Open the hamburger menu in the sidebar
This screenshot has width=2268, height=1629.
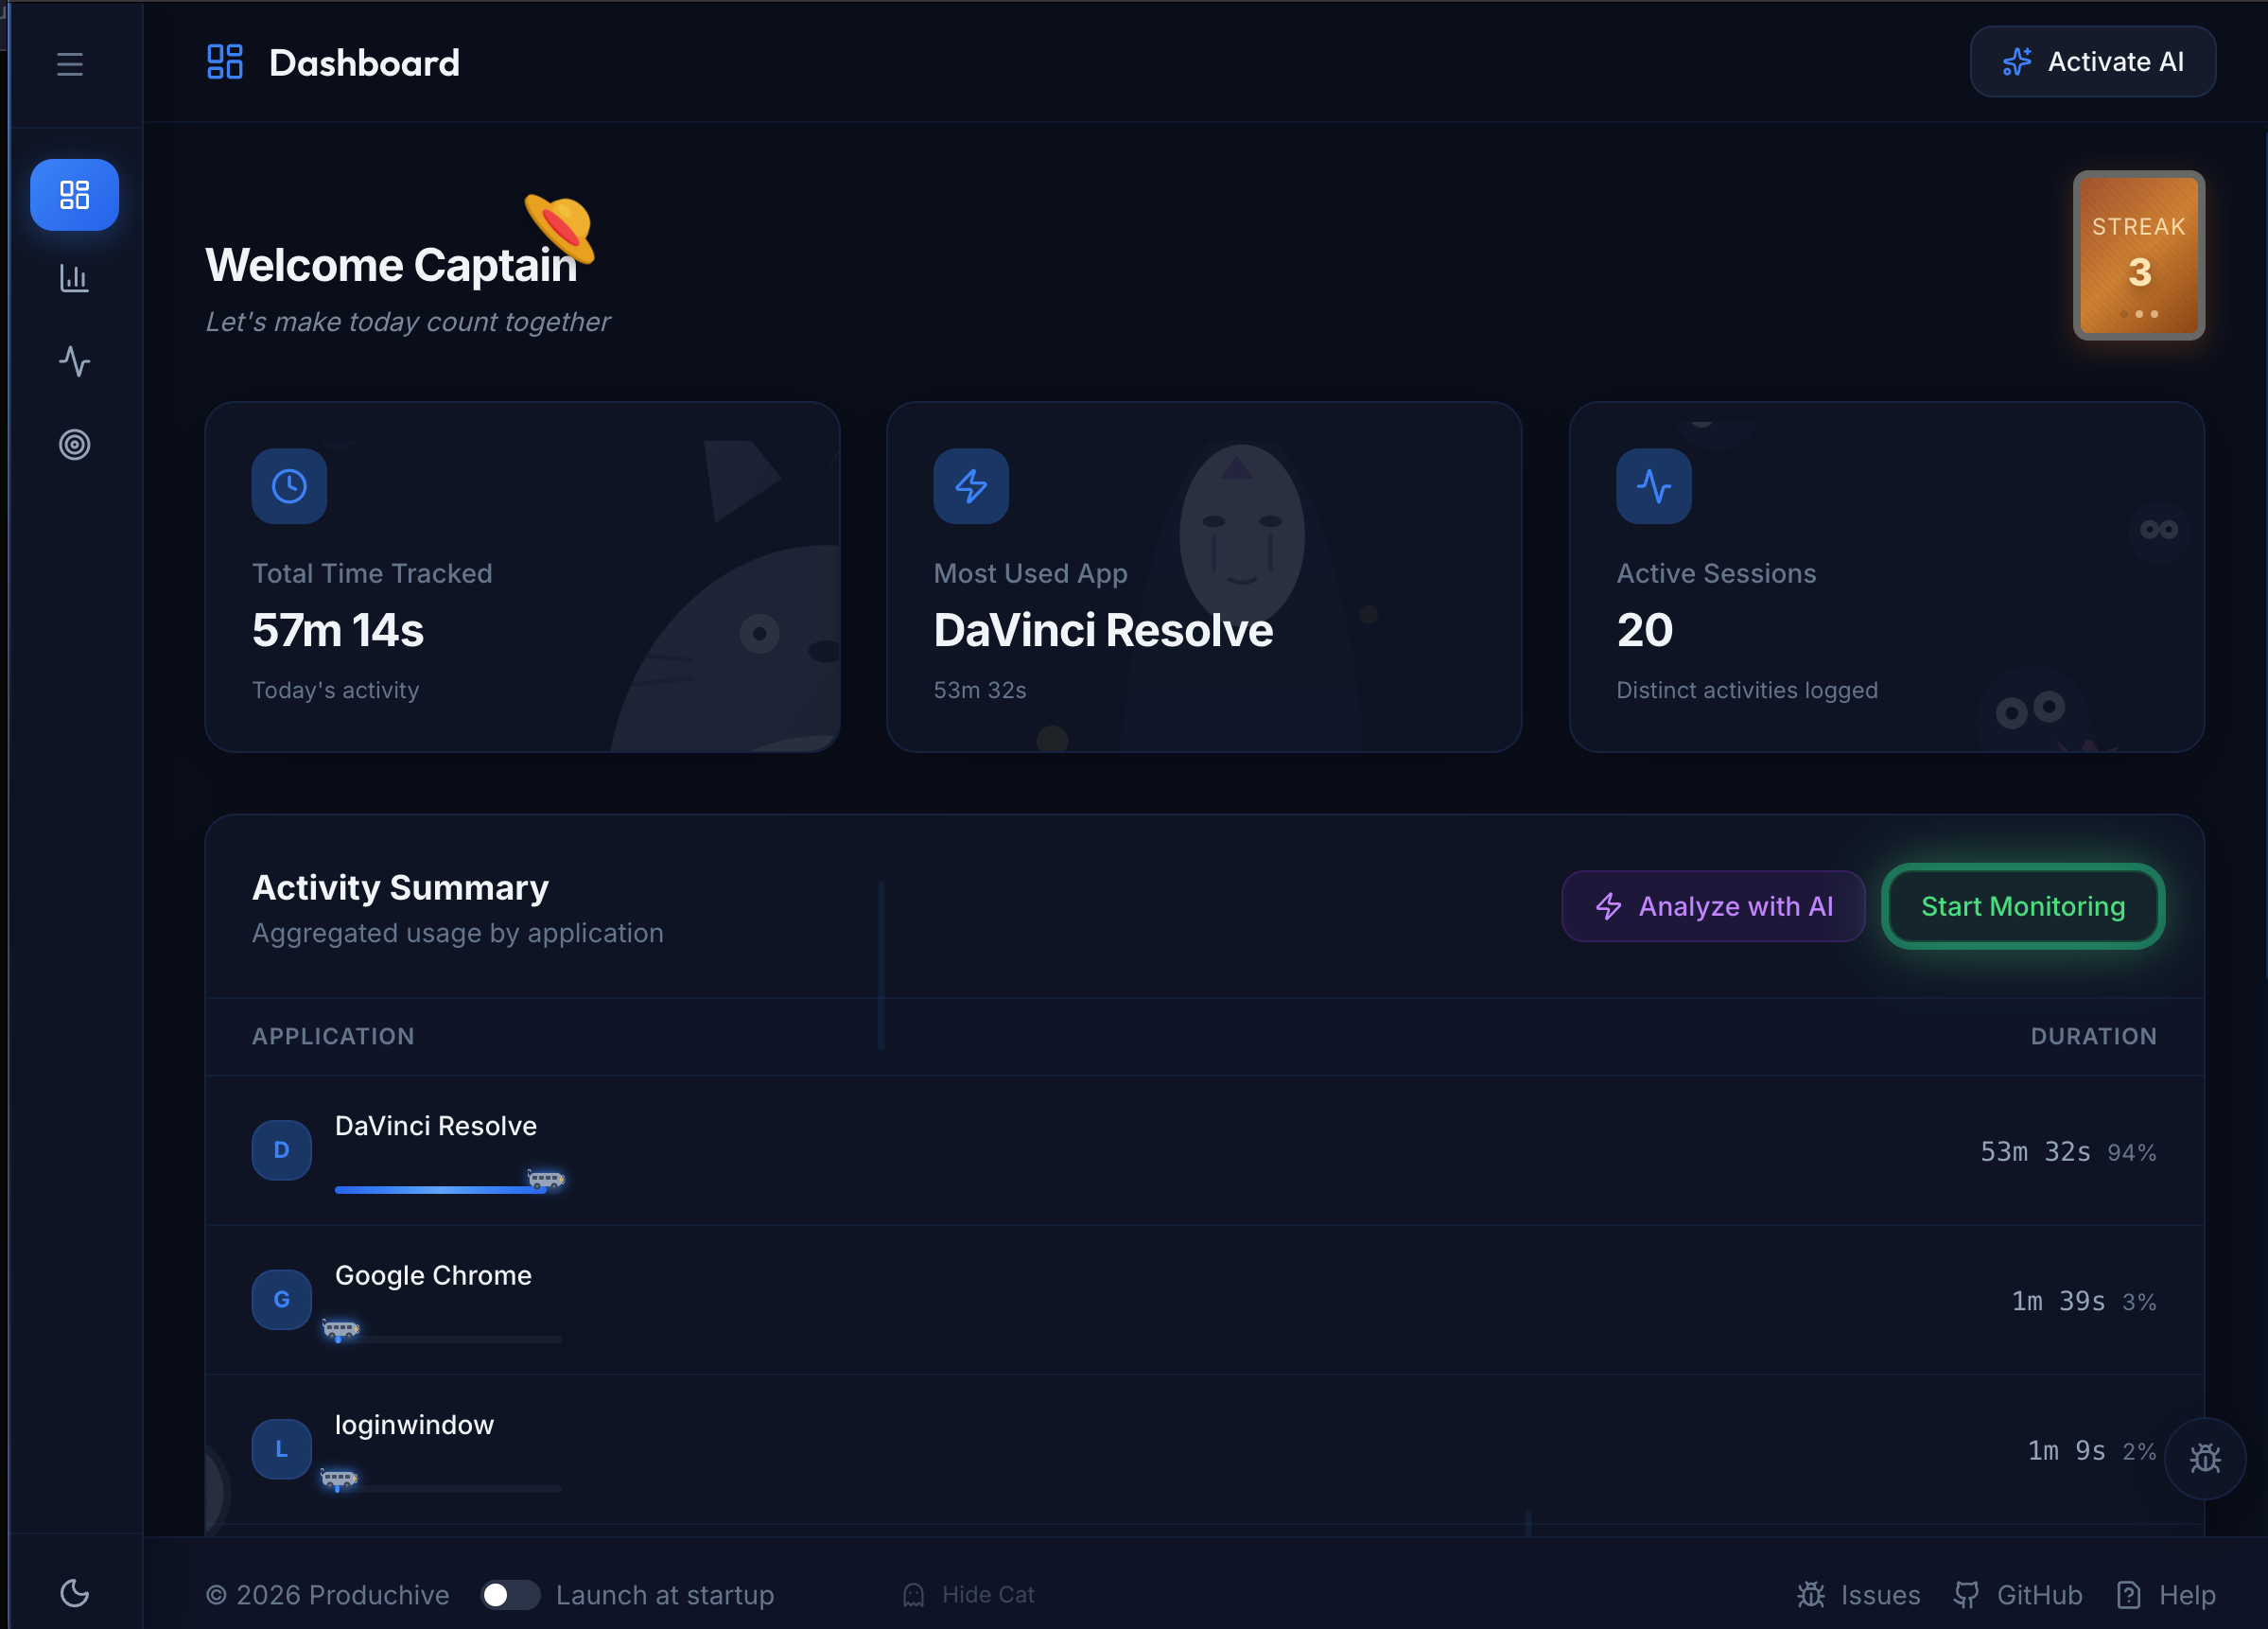[70, 64]
